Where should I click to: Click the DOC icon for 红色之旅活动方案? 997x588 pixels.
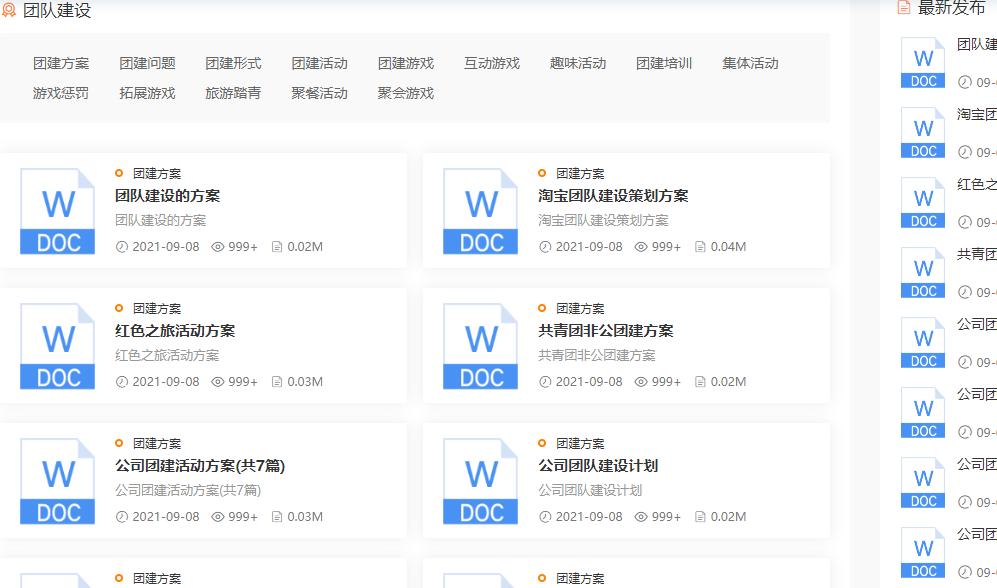click(x=56, y=345)
